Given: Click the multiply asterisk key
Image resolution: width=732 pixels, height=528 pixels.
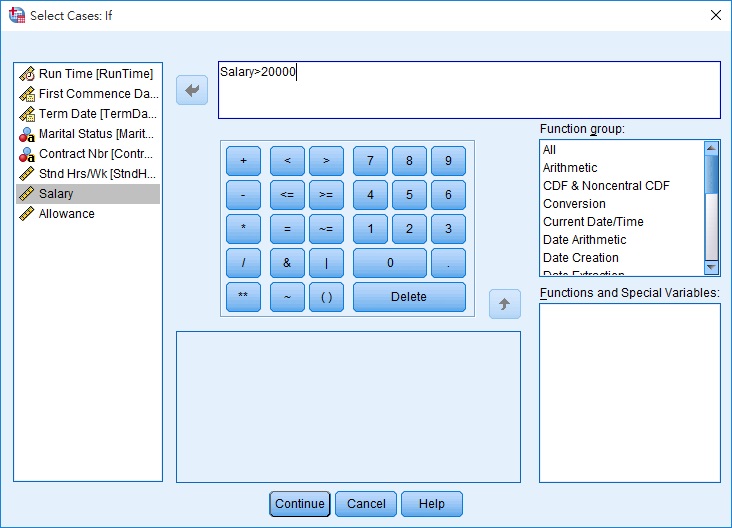Looking at the screenshot, I should pyautogui.click(x=243, y=229).
